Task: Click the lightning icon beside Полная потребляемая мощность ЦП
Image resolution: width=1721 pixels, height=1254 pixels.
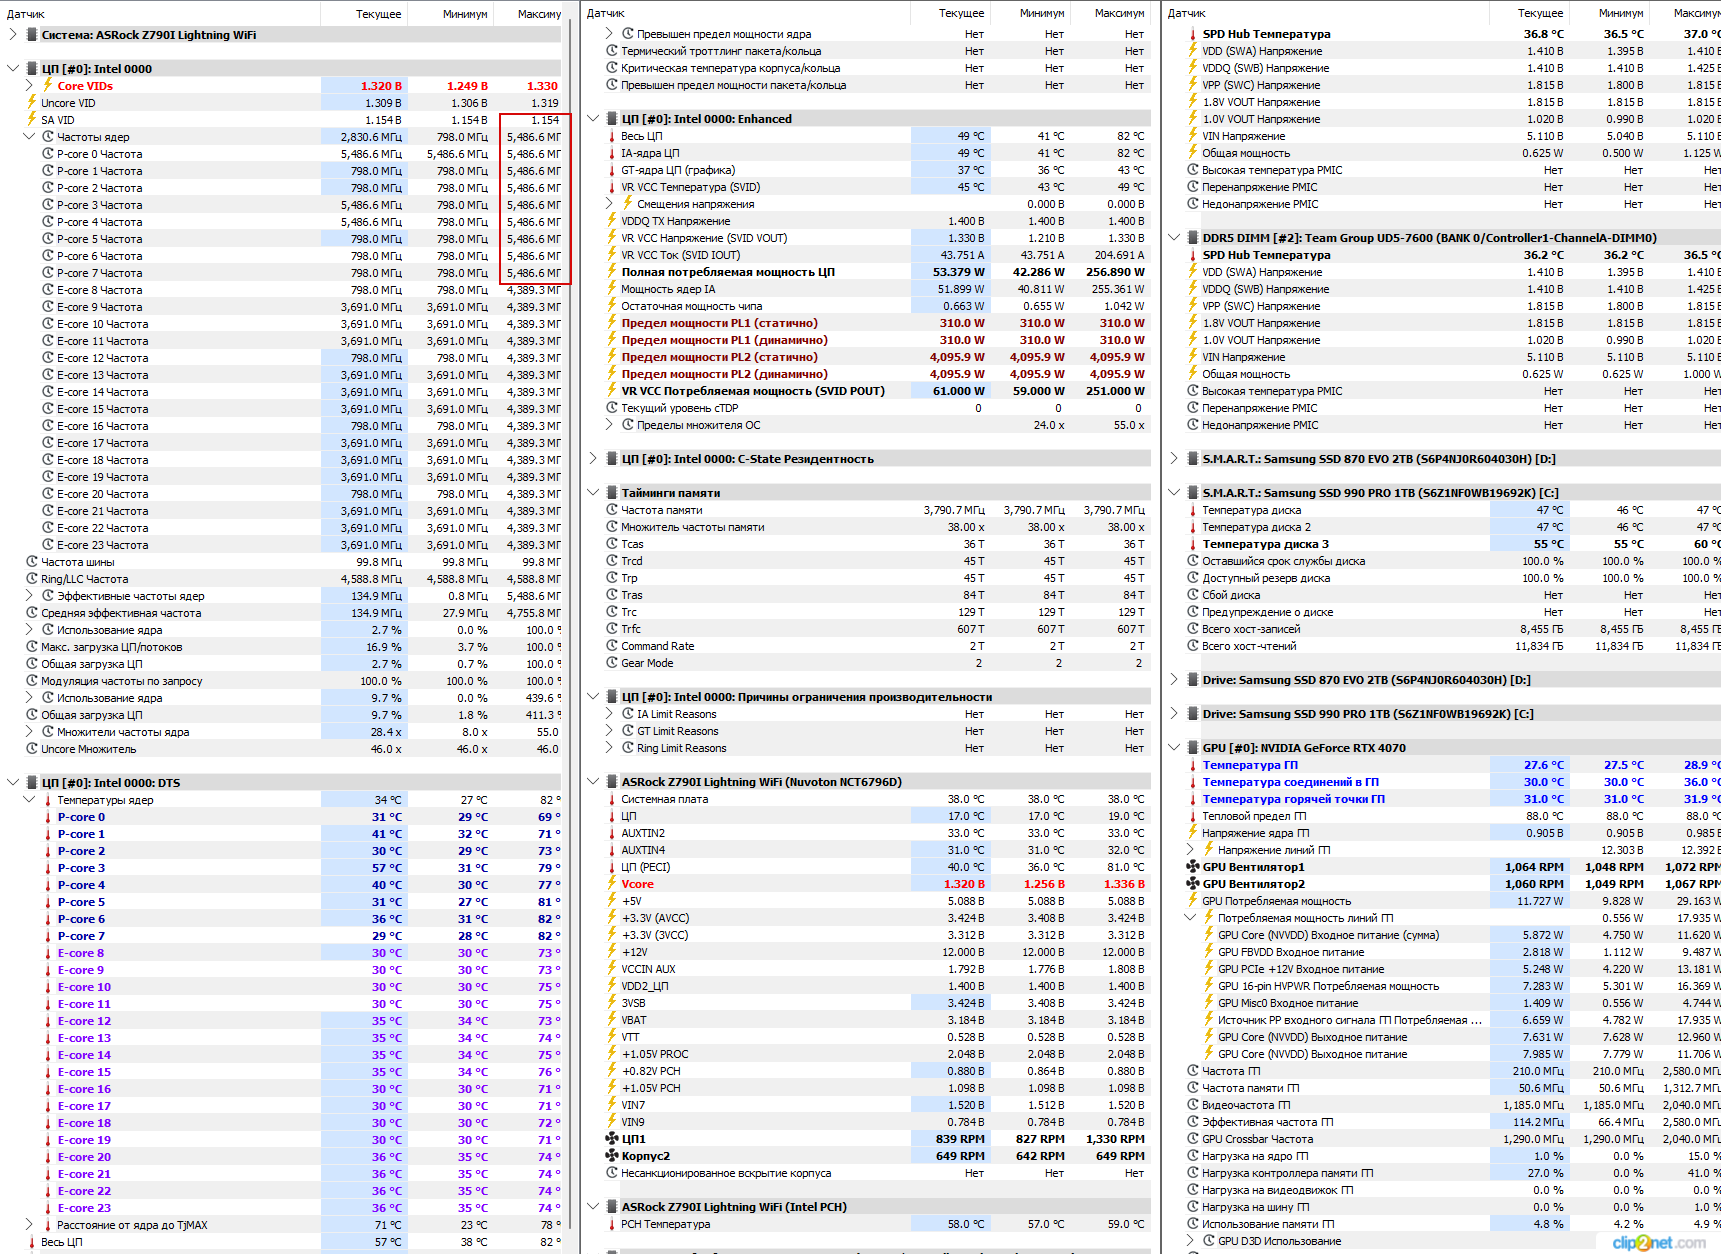Action: tap(611, 271)
